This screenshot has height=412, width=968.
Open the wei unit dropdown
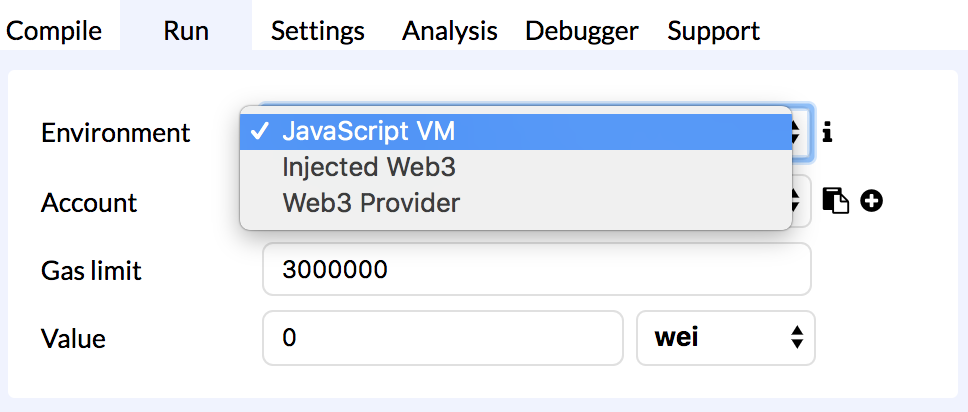(726, 338)
